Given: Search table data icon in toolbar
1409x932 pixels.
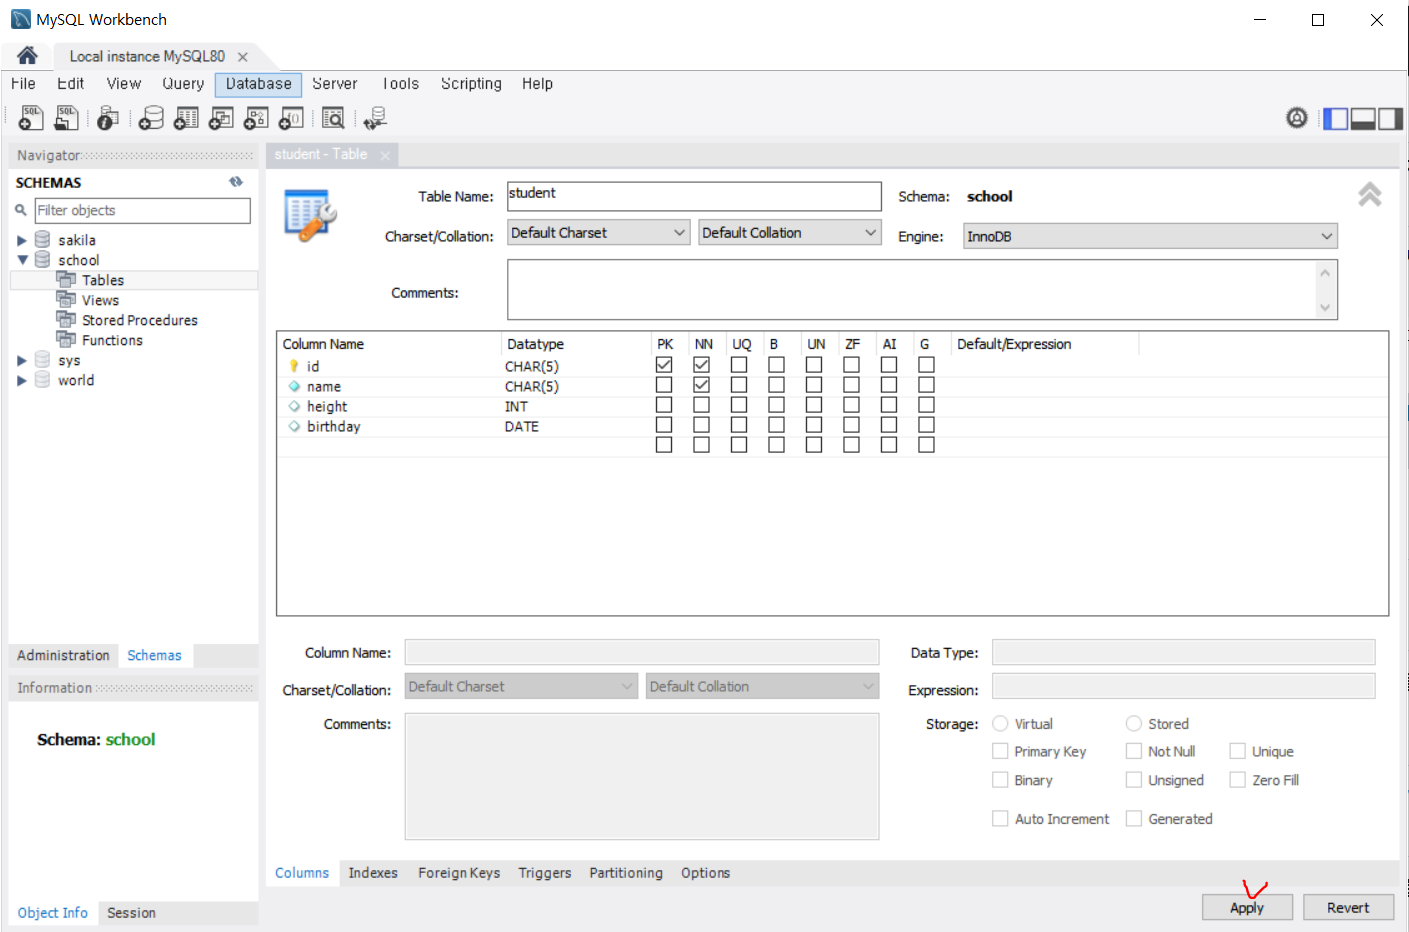Looking at the screenshot, I should 333,118.
